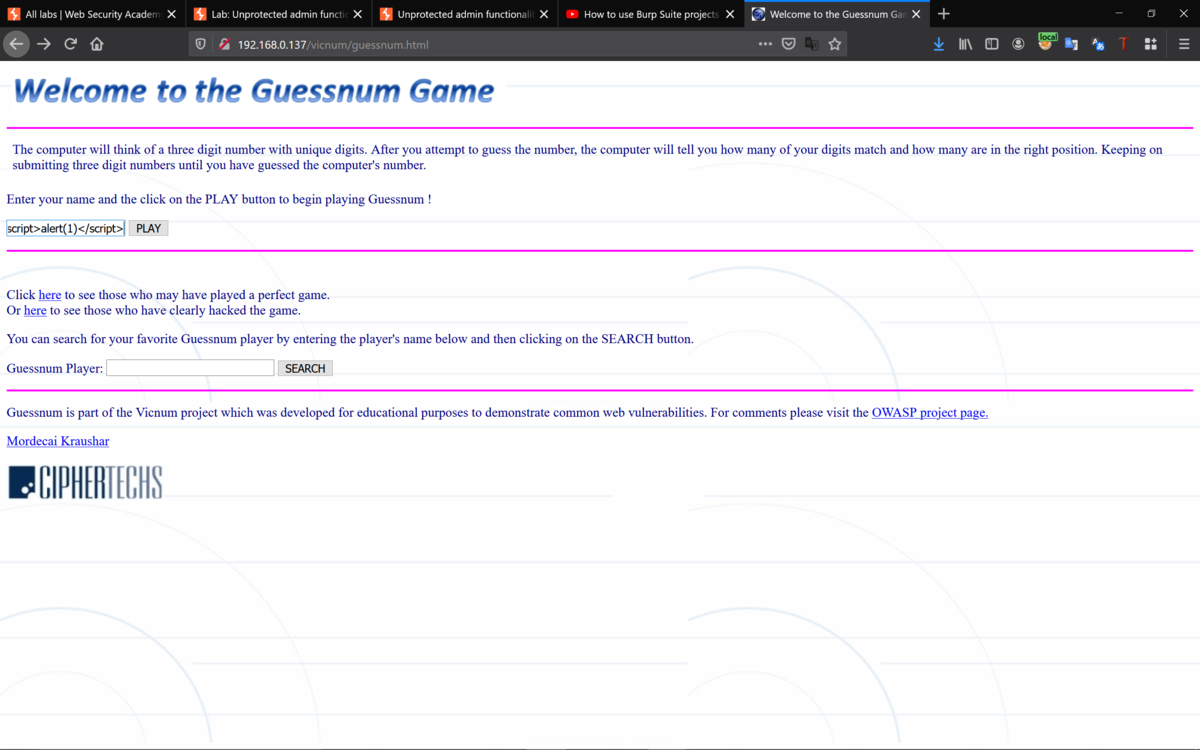The width and height of the screenshot is (1200, 750).
Task: Close the Guessnum Game tab
Action: (x=916, y=14)
